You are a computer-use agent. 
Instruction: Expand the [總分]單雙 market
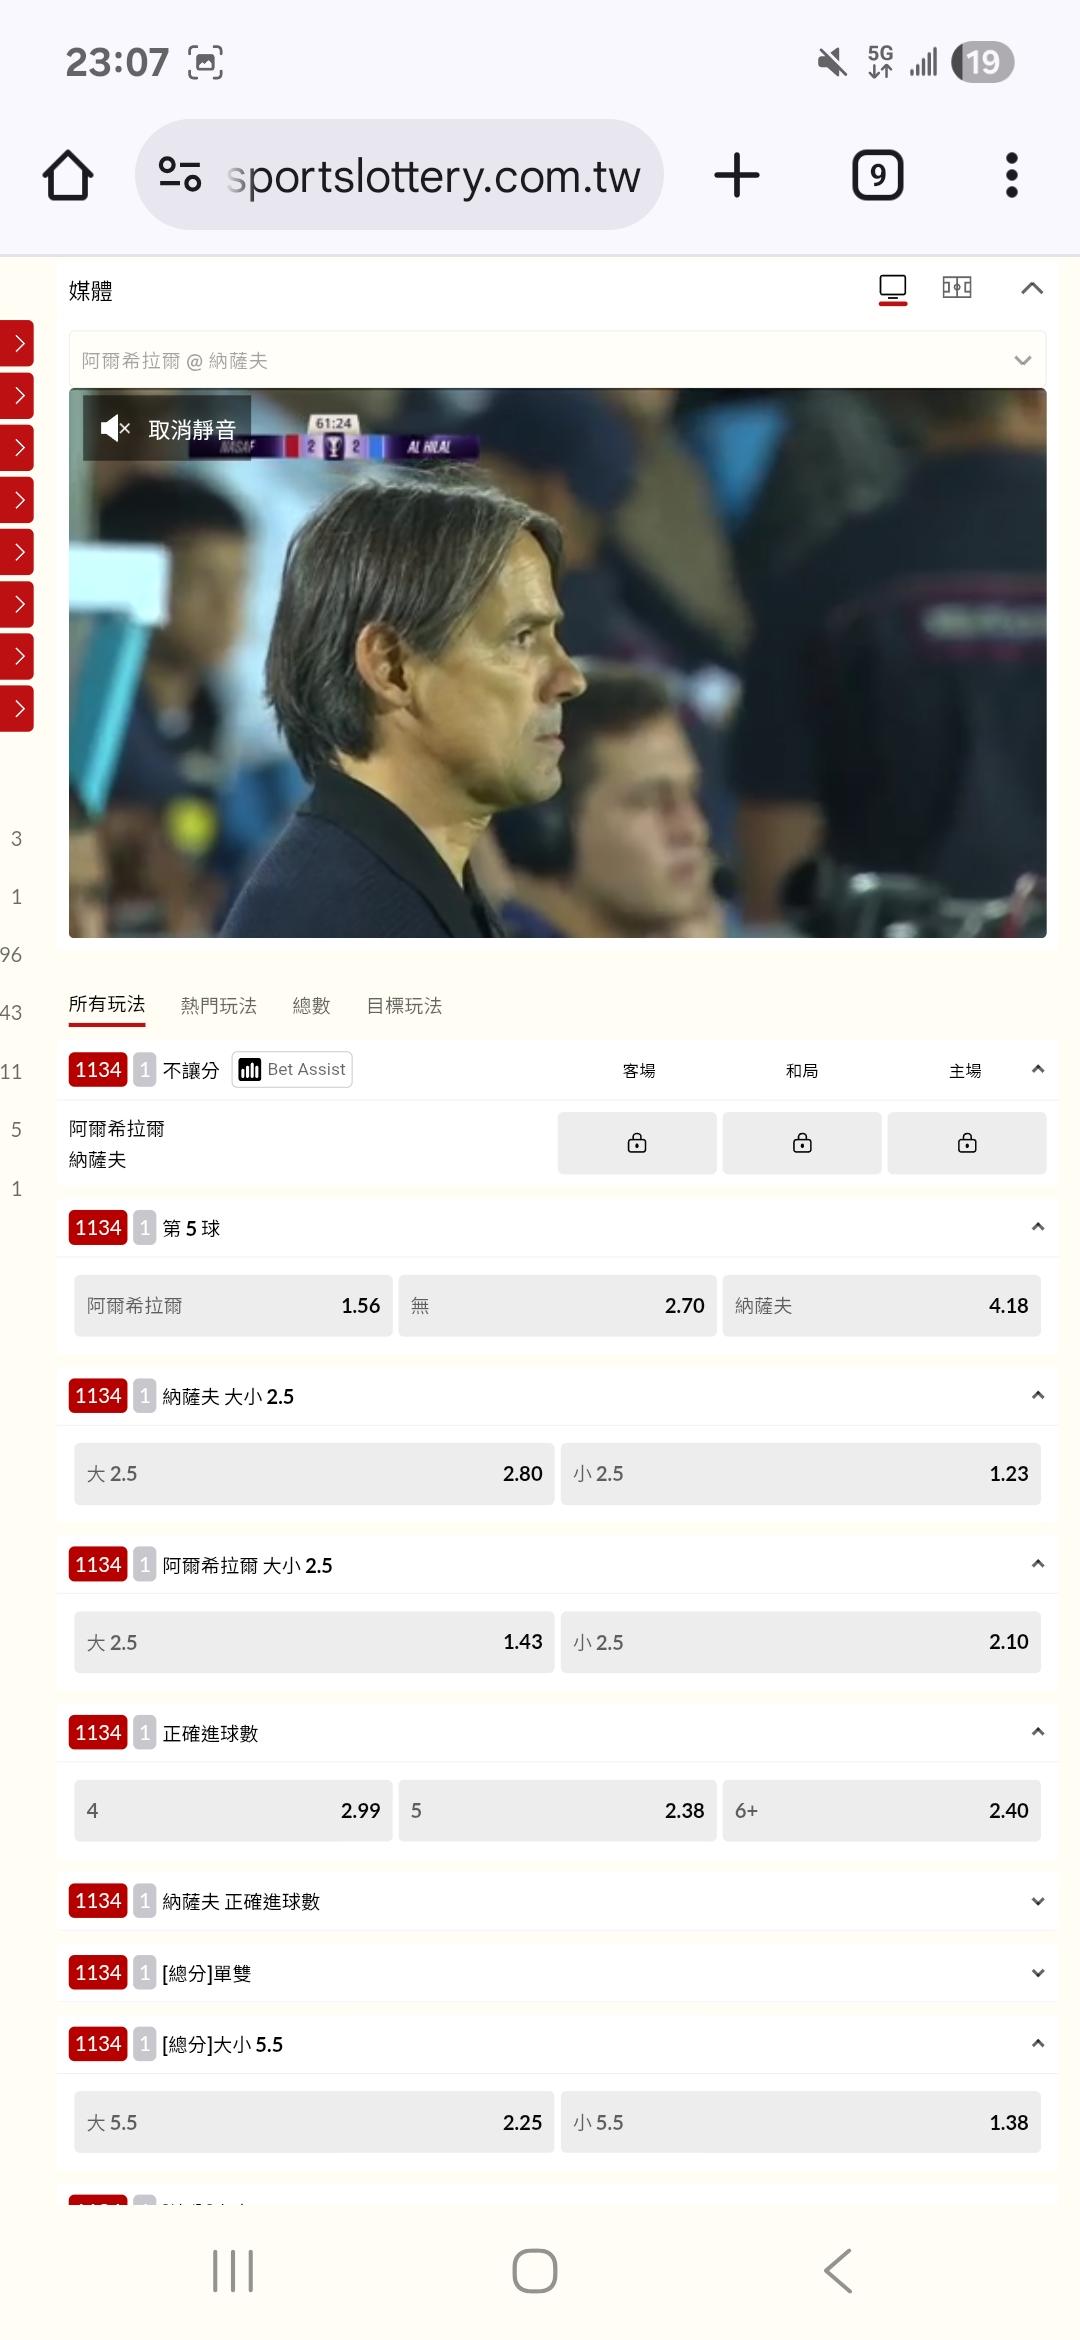click(557, 1973)
